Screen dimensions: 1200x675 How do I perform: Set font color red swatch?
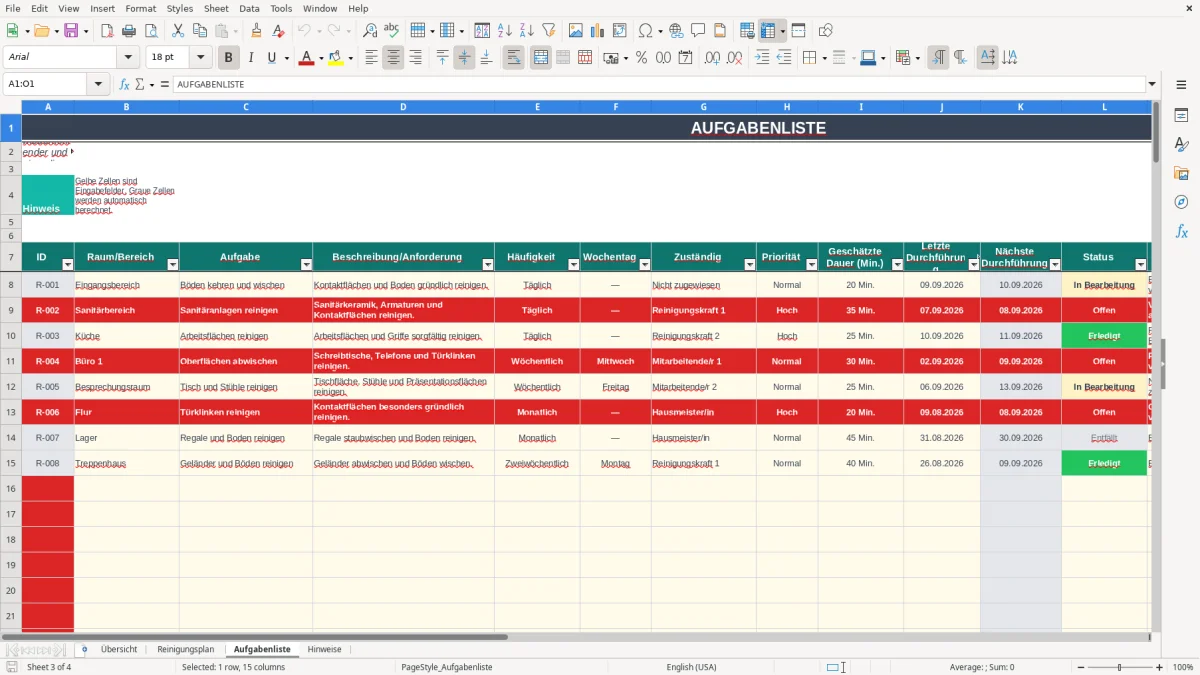(306, 58)
